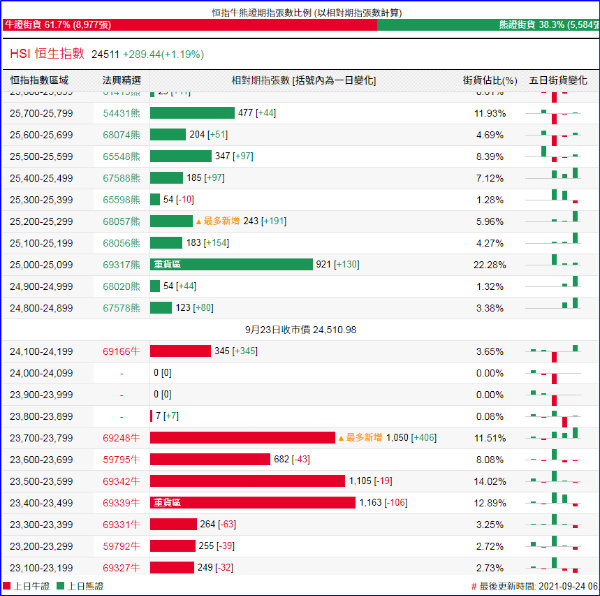Viewport: 600px width, 596px height.
Task: Open warrant link 59792牛
Action: coord(121,546)
